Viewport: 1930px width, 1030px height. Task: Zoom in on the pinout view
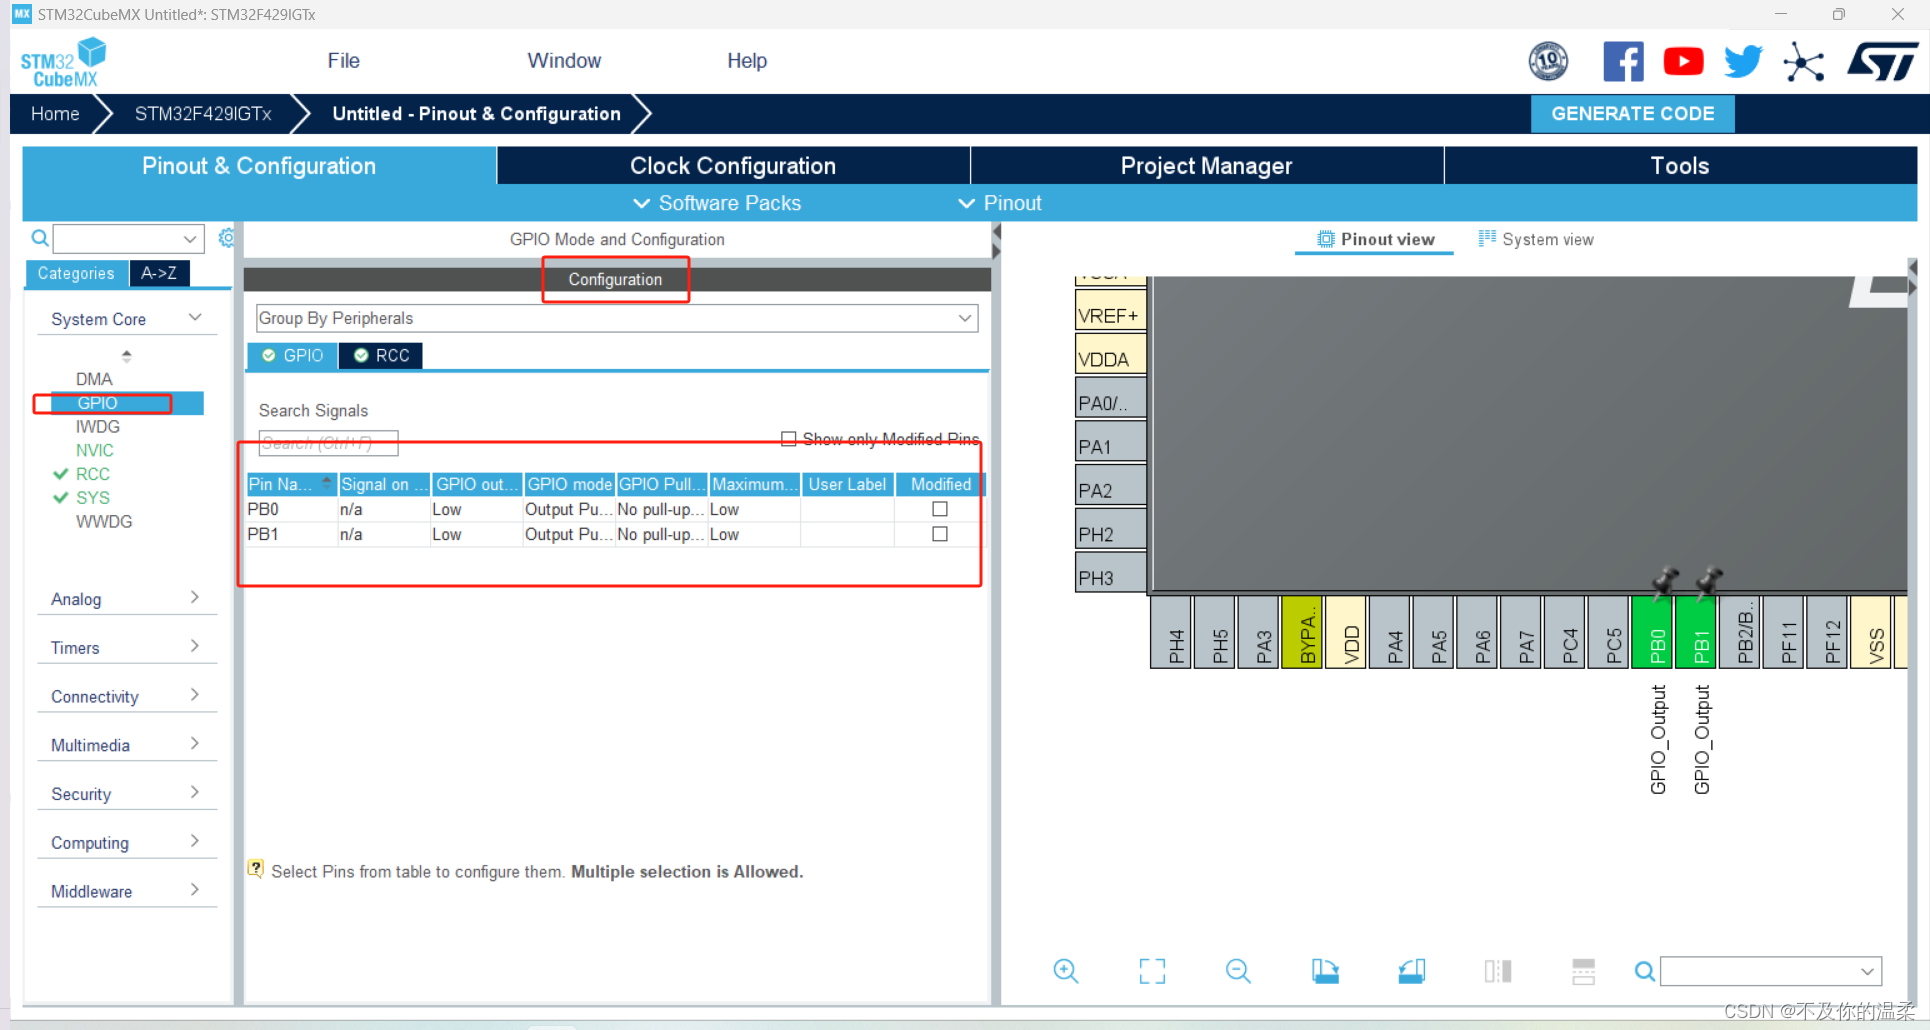(x=1066, y=971)
